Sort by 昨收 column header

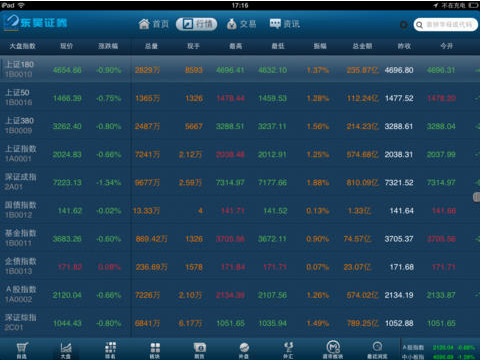(x=404, y=46)
